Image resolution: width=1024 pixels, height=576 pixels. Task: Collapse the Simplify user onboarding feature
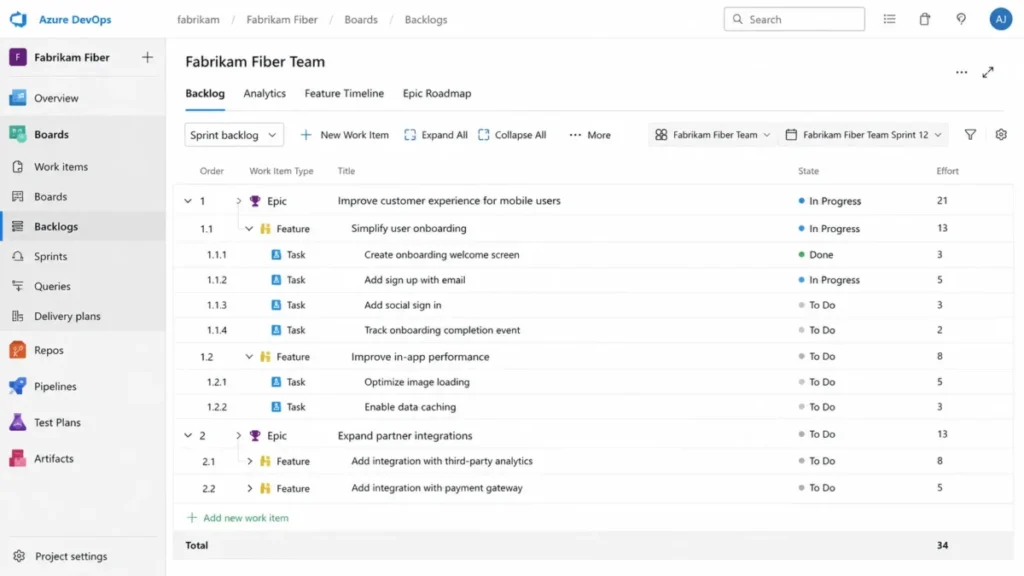(249, 229)
